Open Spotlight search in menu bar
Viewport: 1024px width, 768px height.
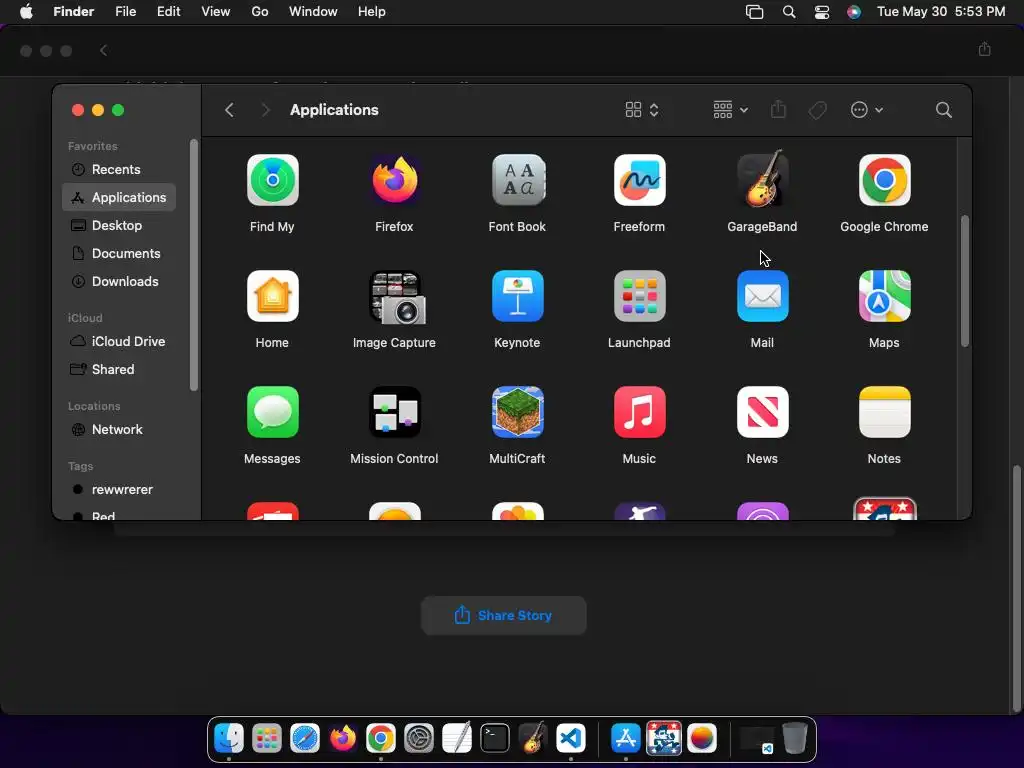pyautogui.click(x=789, y=12)
